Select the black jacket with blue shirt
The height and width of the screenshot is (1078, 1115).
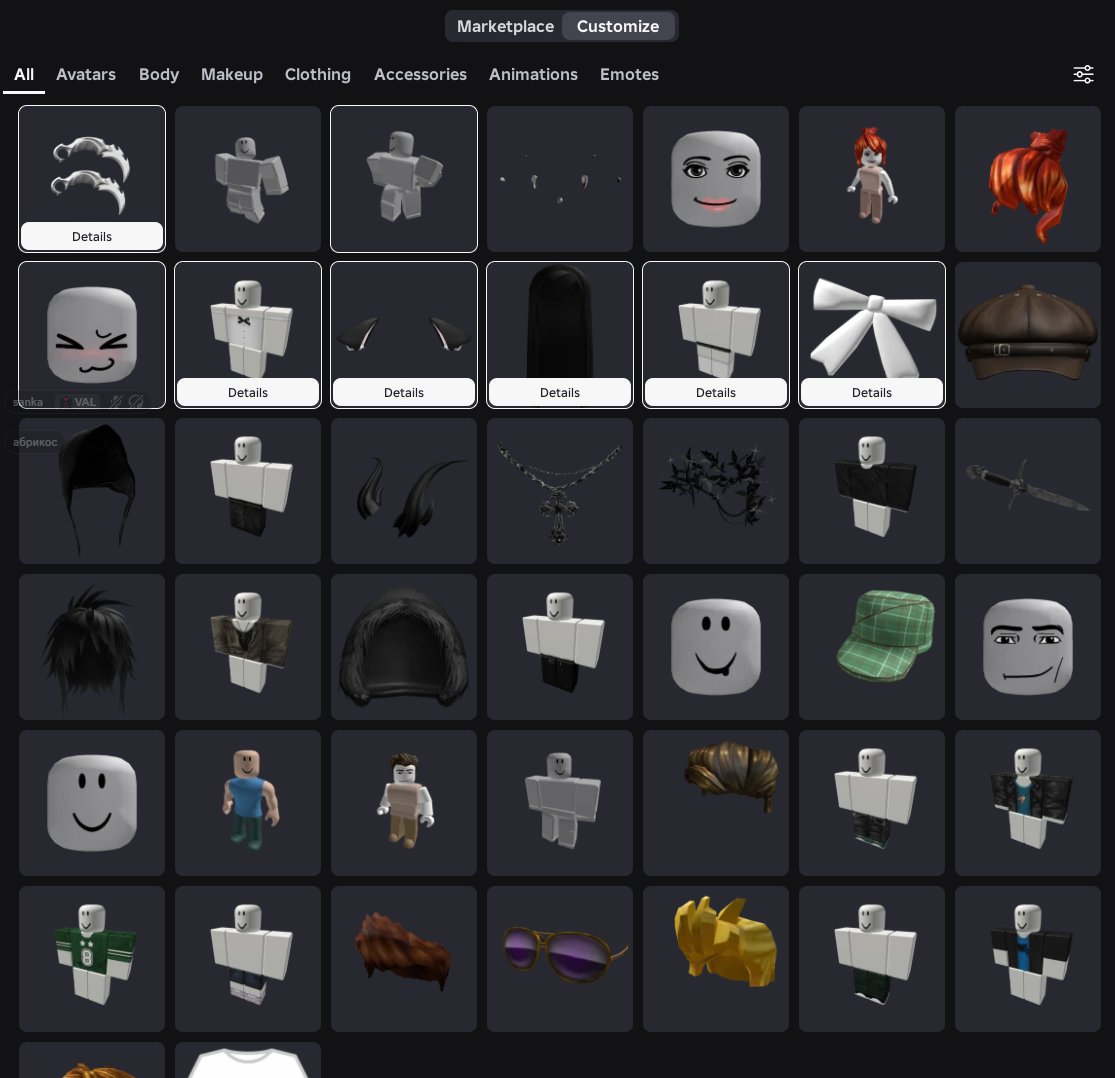[x=1028, y=959]
